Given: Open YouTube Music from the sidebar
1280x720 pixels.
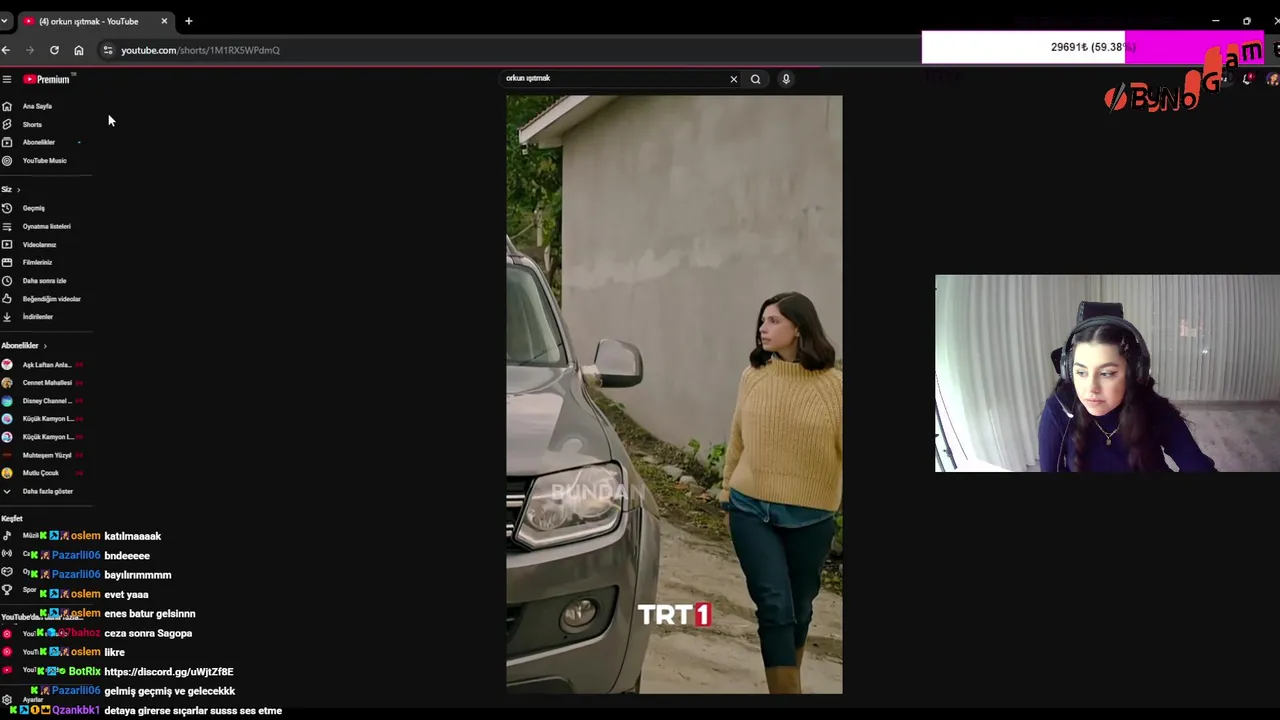Looking at the screenshot, I should point(44,160).
